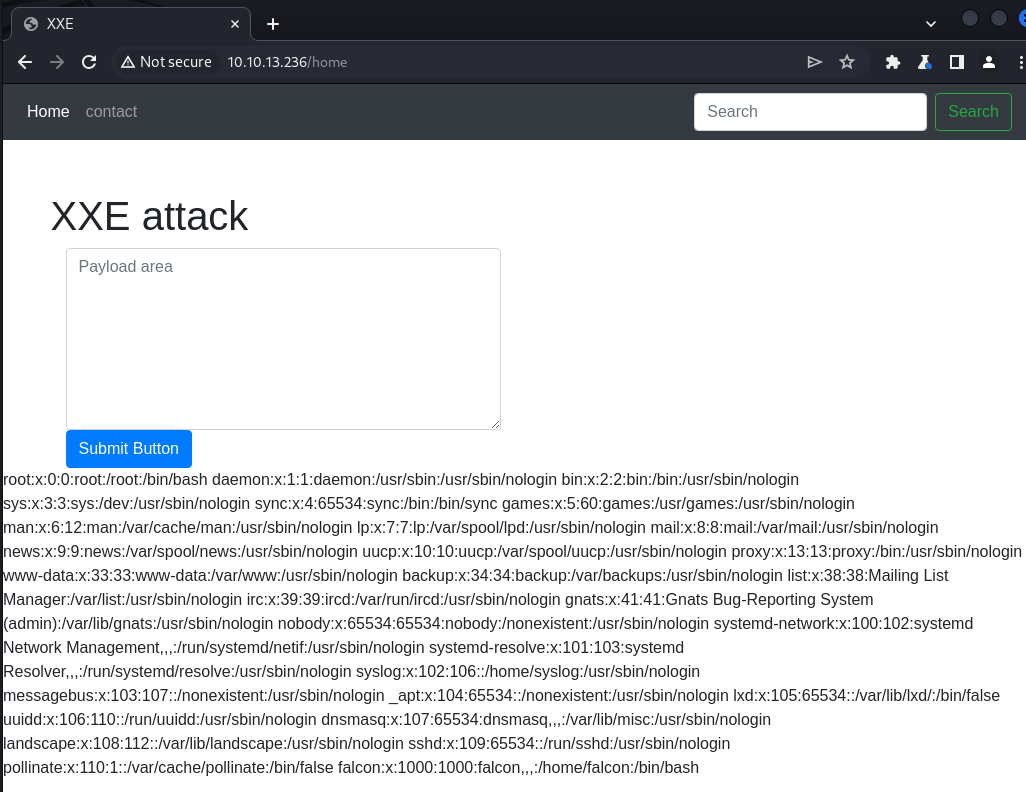Click the green Search button
The image size is (1026, 792).
pyautogui.click(x=973, y=111)
